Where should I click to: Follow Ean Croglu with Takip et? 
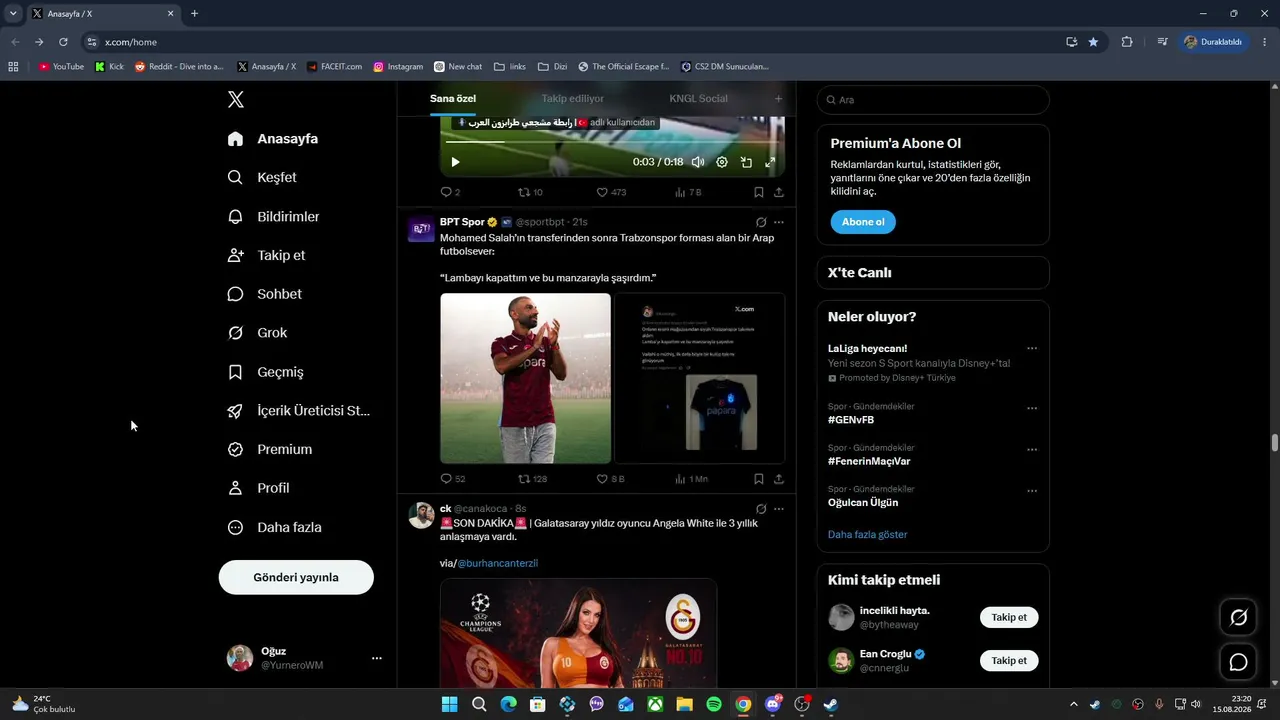pyautogui.click(x=1009, y=660)
